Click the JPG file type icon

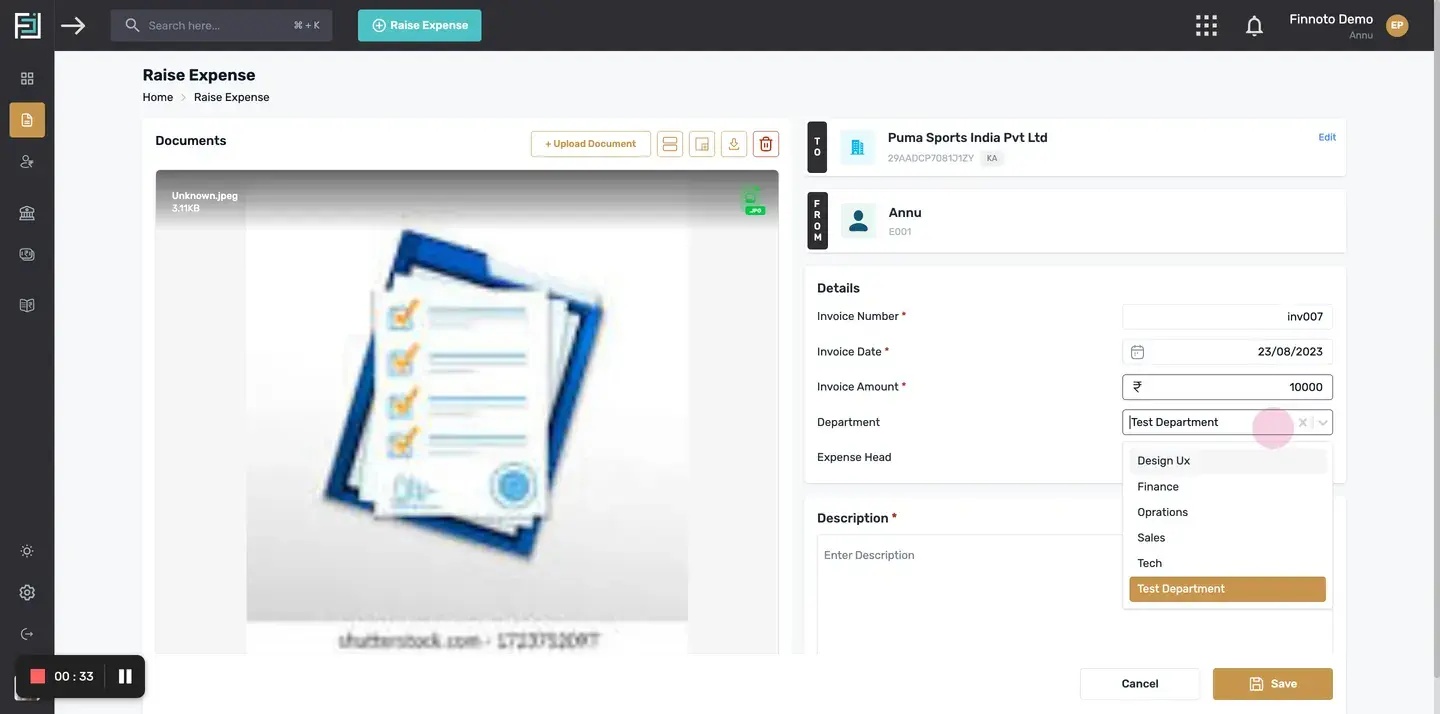[754, 202]
